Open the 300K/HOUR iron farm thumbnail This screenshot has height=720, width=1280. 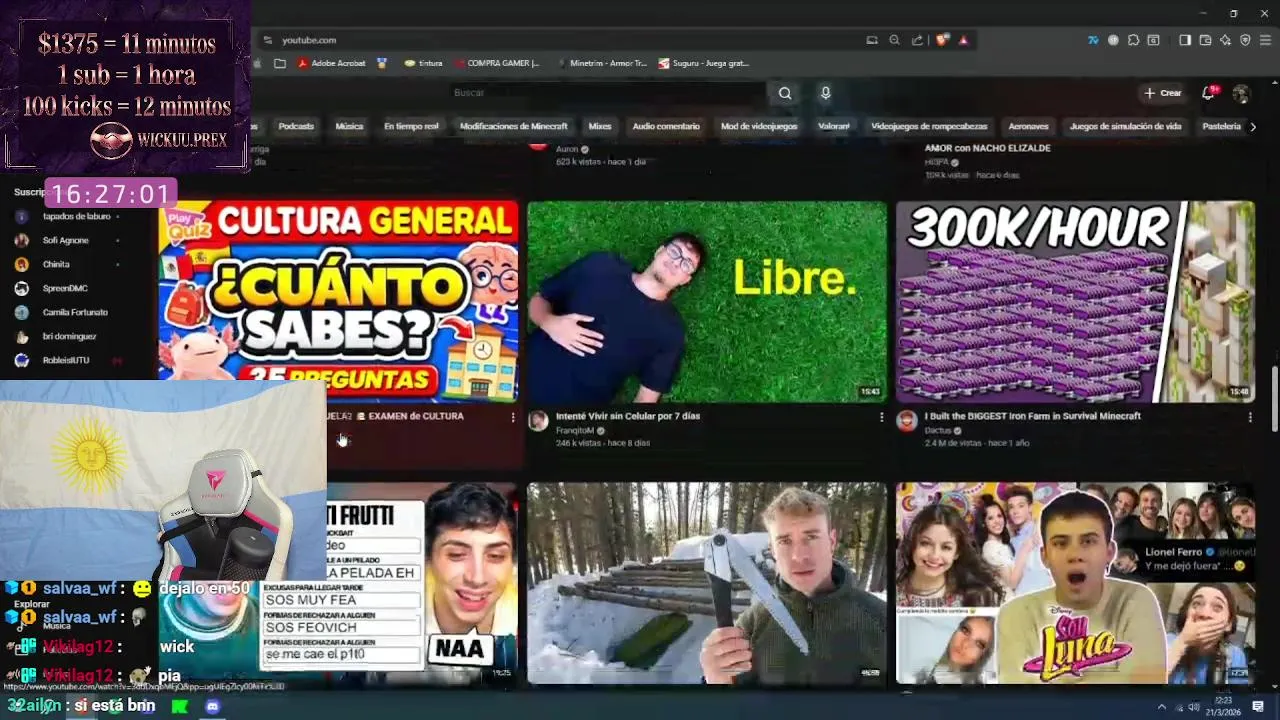1075,302
